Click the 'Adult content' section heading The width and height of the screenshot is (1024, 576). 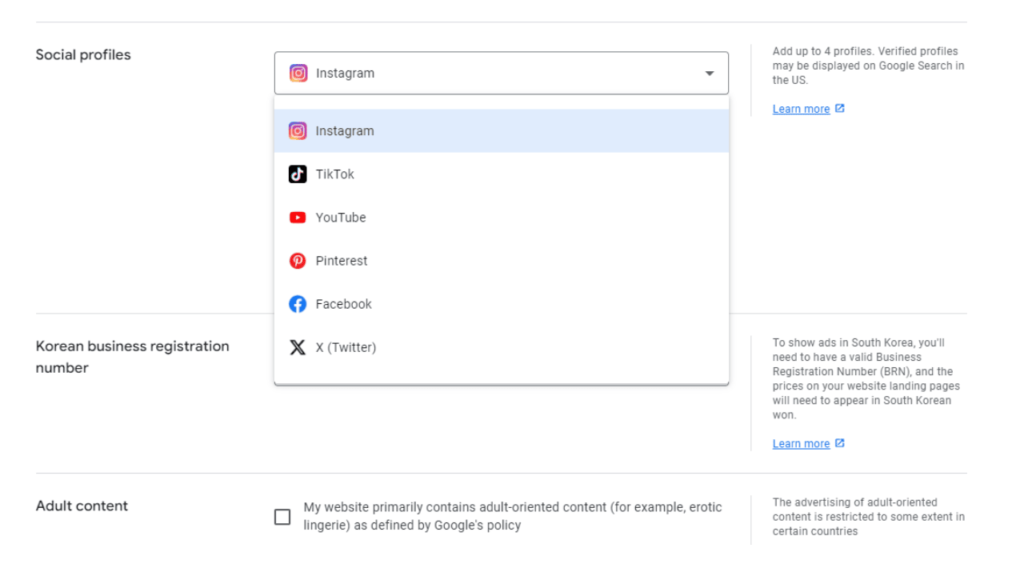point(82,506)
